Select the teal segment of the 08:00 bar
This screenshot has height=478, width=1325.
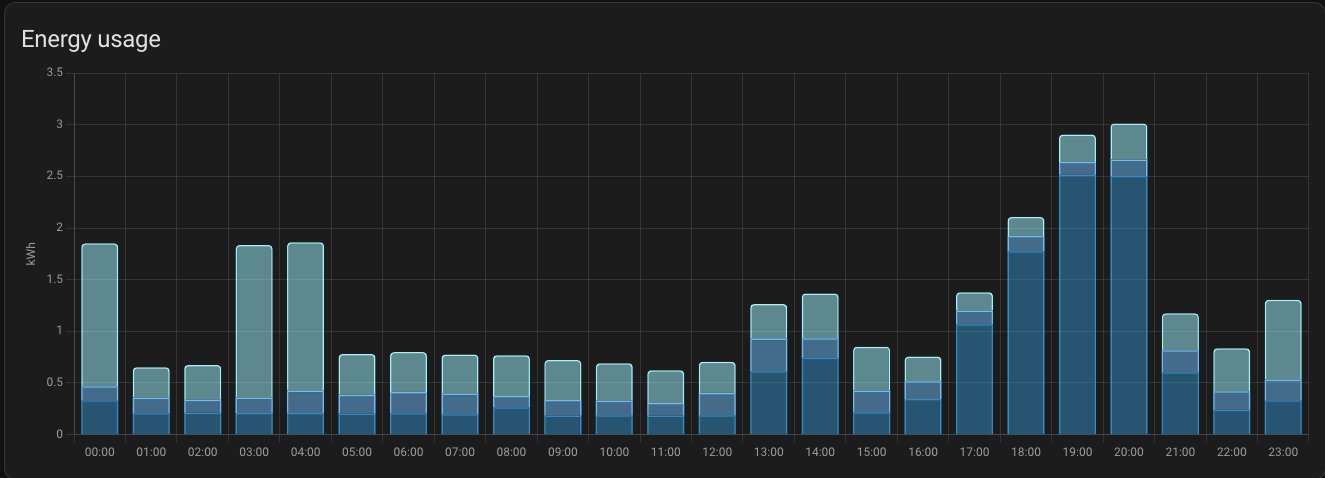511,376
